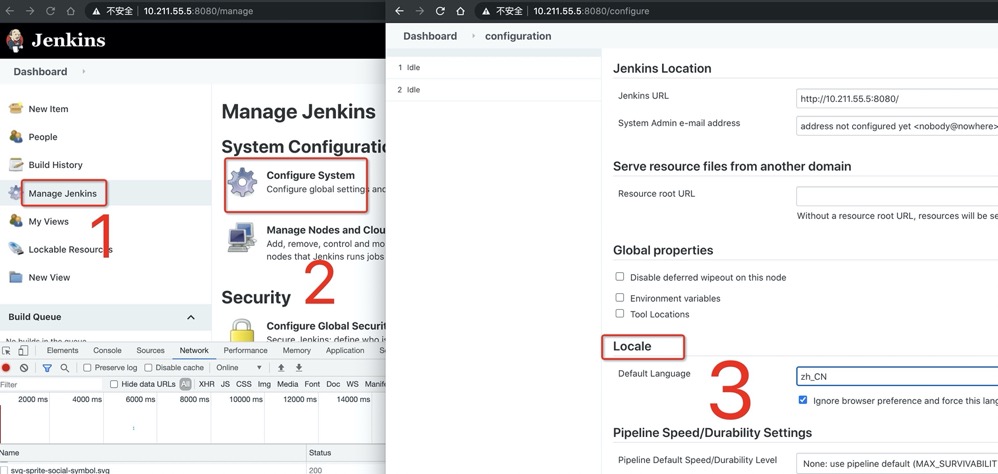Toggle the network filter funnel icon
The height and width of the screenshot is (474, 998).
point(46,368)
